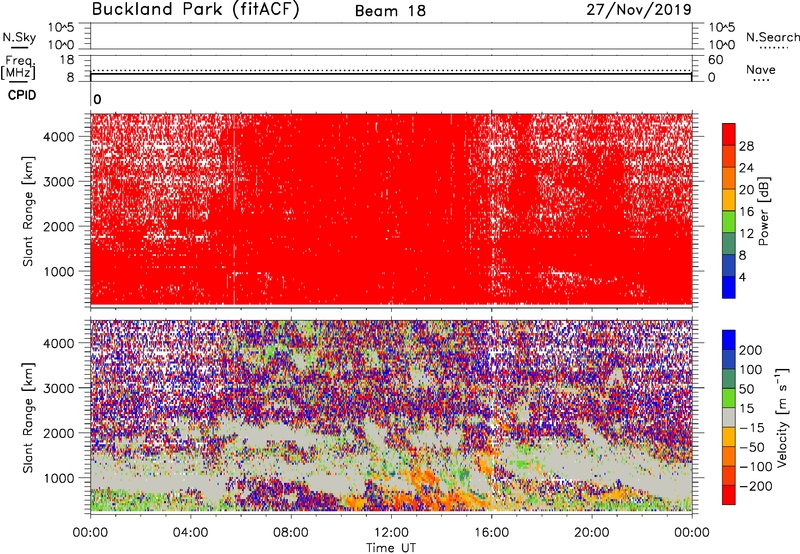Click the right-side axis label '60'

point(715,60)
